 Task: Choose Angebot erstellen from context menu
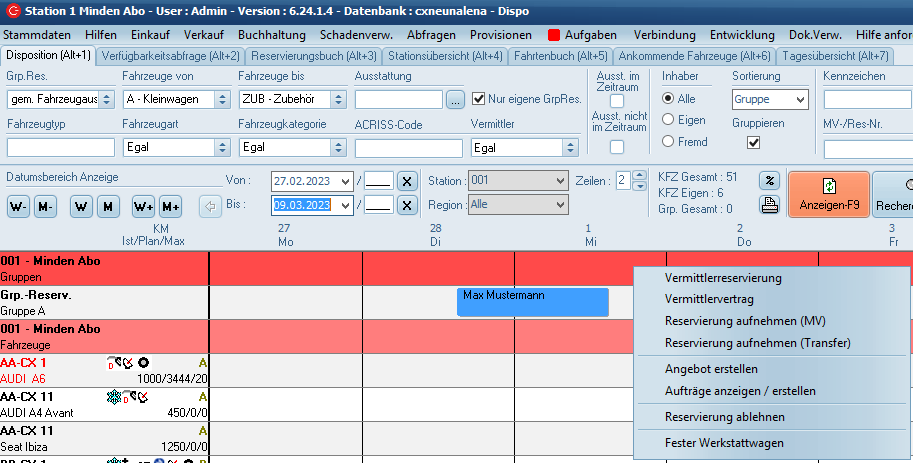coord(711,369)
